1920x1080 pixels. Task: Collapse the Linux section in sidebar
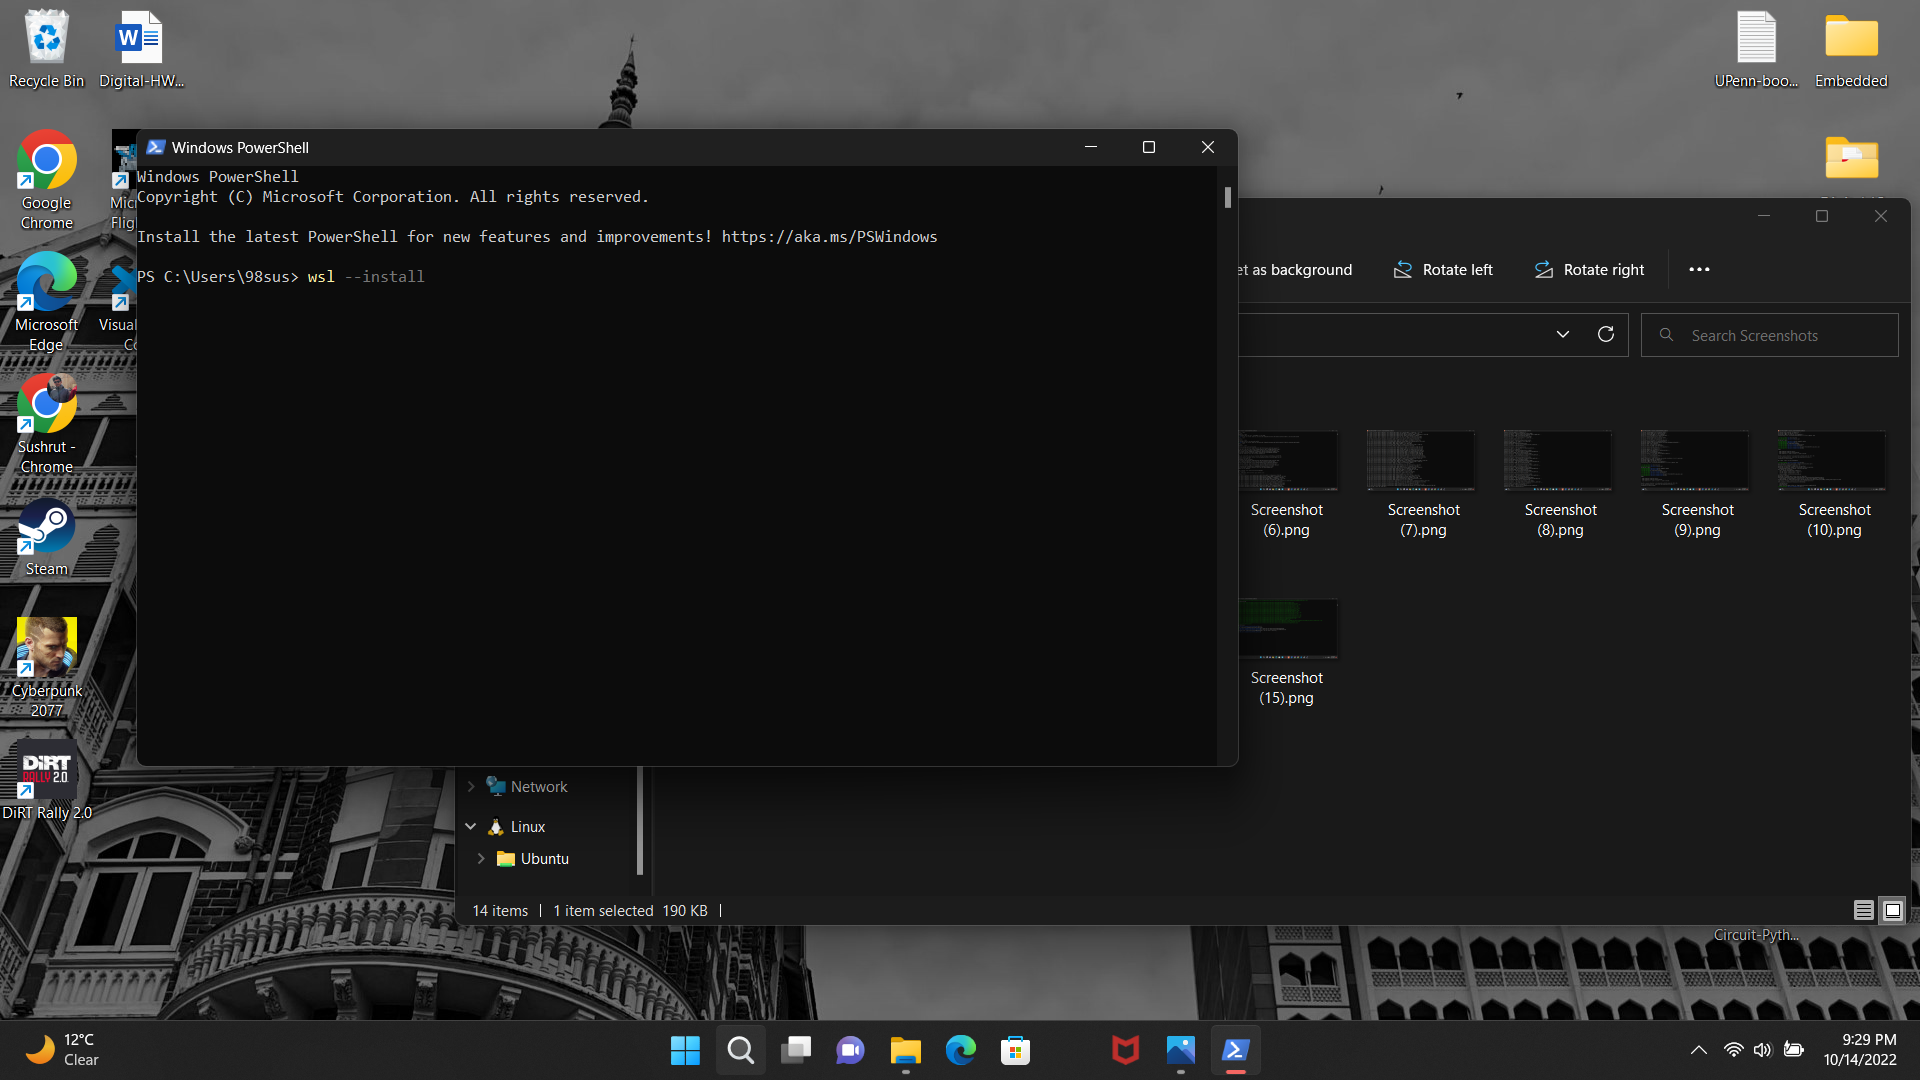tap(470, 826)
